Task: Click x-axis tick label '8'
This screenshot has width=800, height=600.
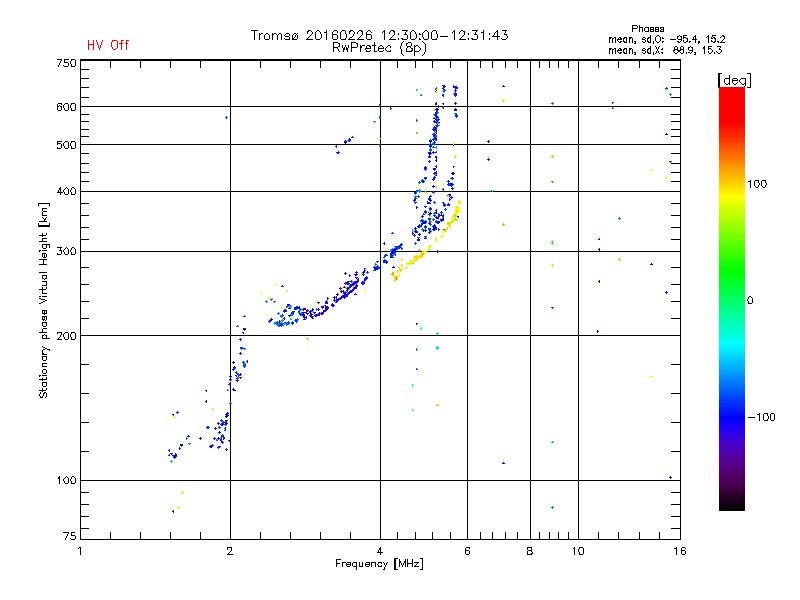Action: click(530, 551)
